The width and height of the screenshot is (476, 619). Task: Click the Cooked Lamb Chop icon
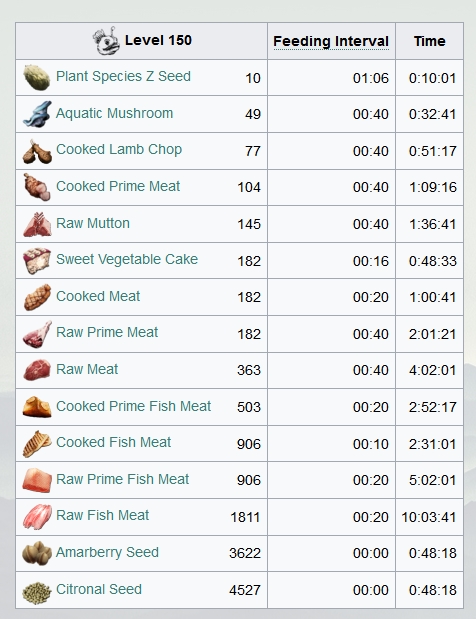click(x=37, y=151)
